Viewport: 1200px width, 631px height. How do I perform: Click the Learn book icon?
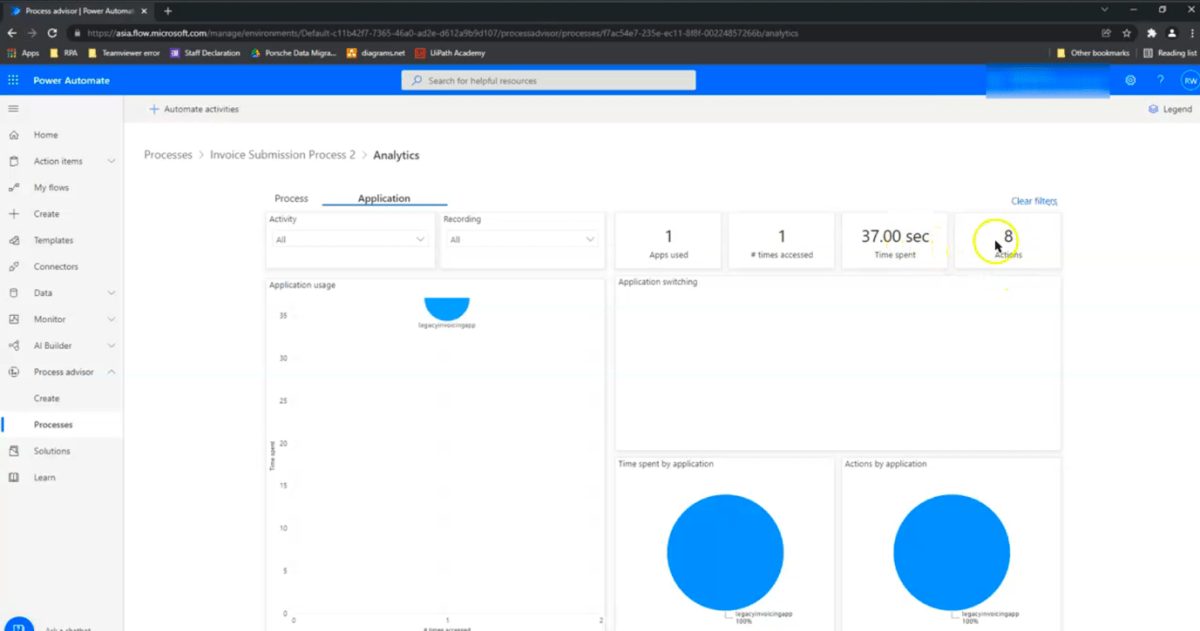14,477
